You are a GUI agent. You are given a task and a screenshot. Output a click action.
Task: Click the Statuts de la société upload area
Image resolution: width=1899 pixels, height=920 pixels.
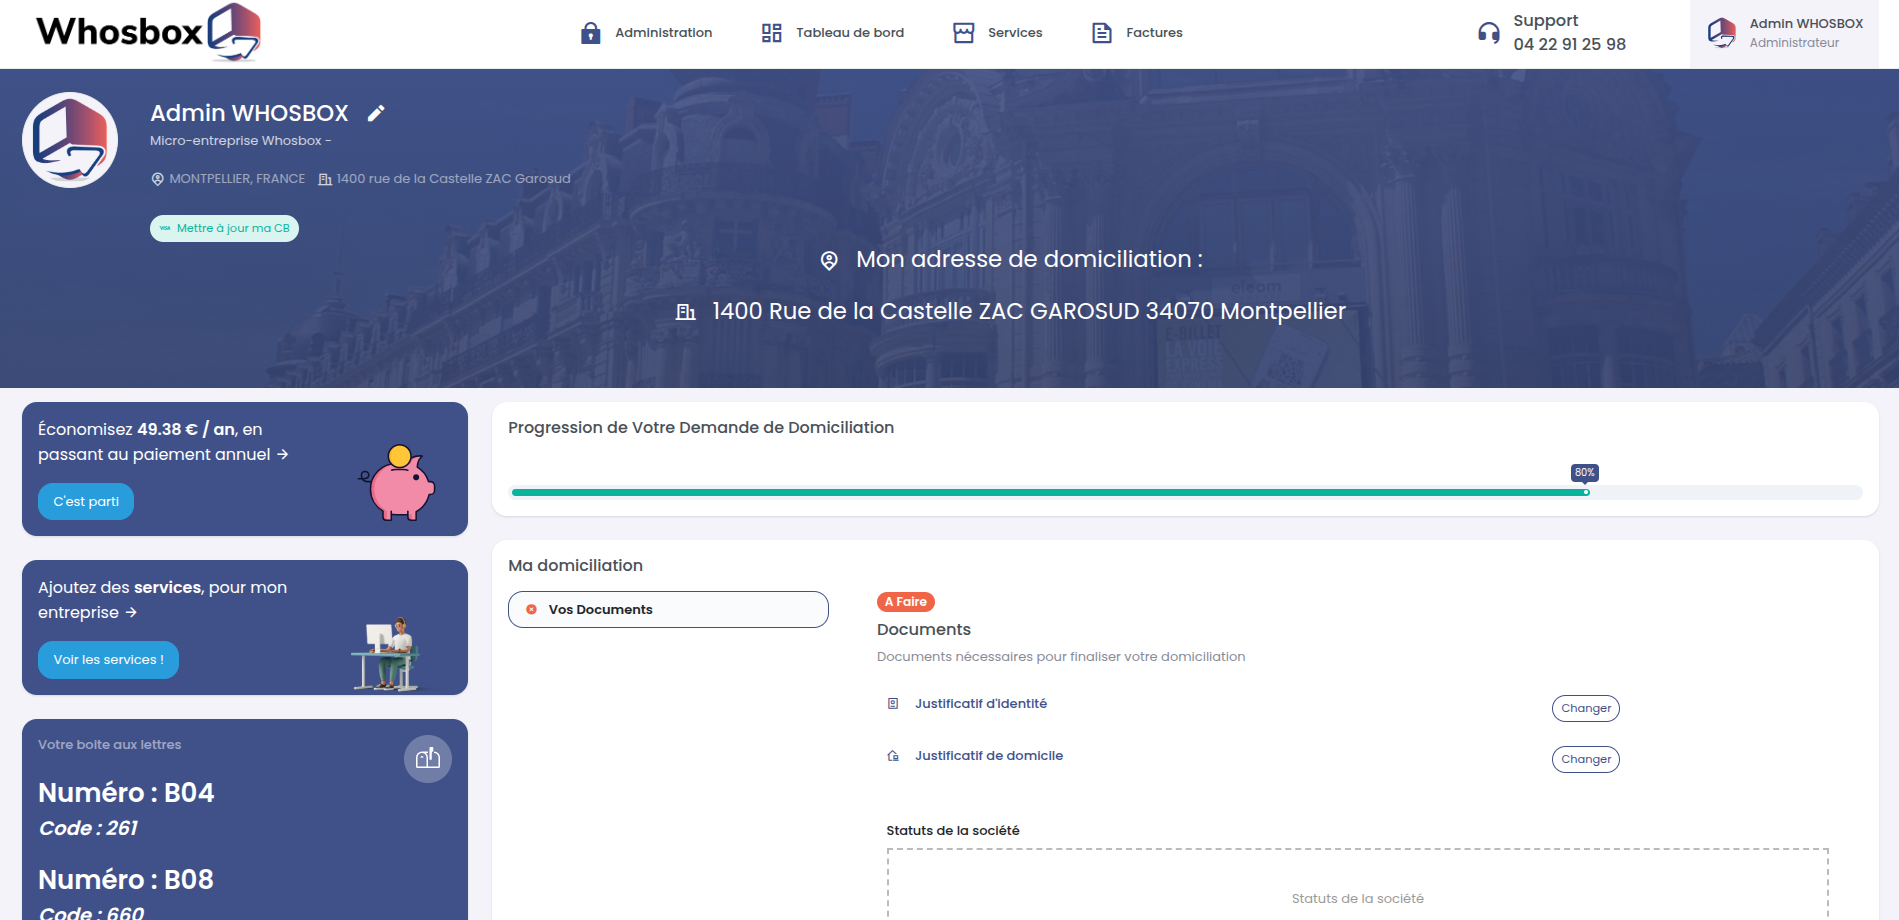(x=1357, y=885)
